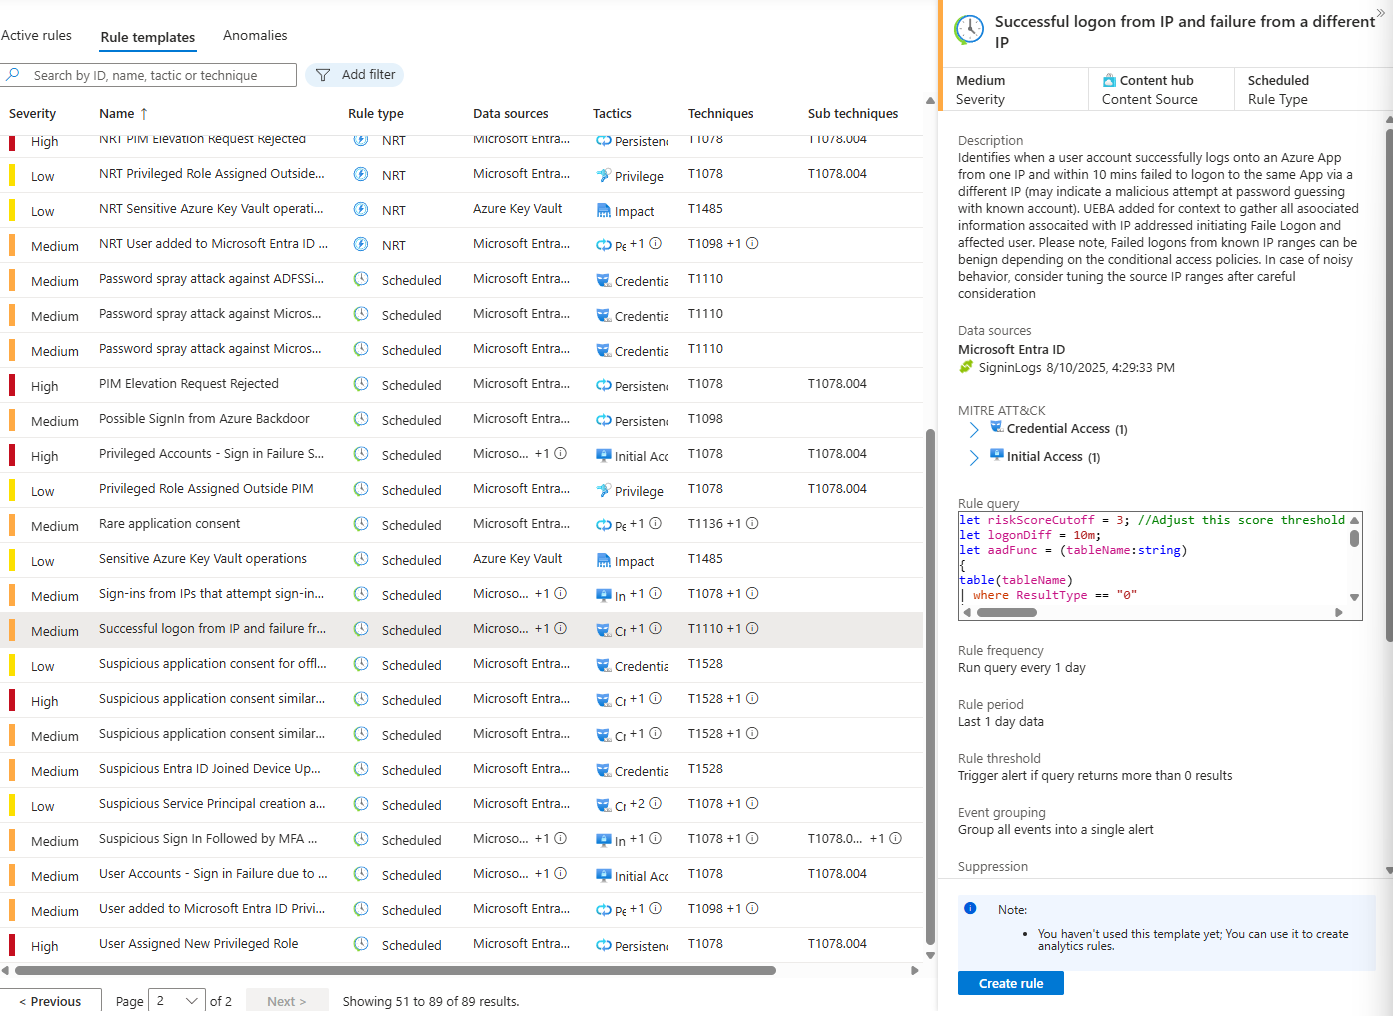The width and height of the screenshot is (1393, 1016).
Task: Click the Microsoft Entra ID data source text
Action: pyautogui.click(x=1011, y=350)
